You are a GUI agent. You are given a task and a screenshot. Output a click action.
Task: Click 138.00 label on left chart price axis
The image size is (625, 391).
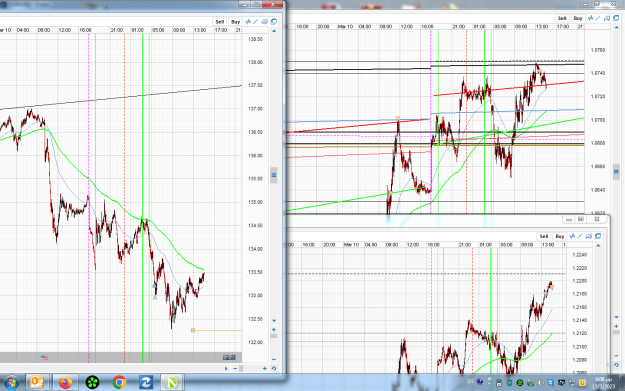[255, 62]
